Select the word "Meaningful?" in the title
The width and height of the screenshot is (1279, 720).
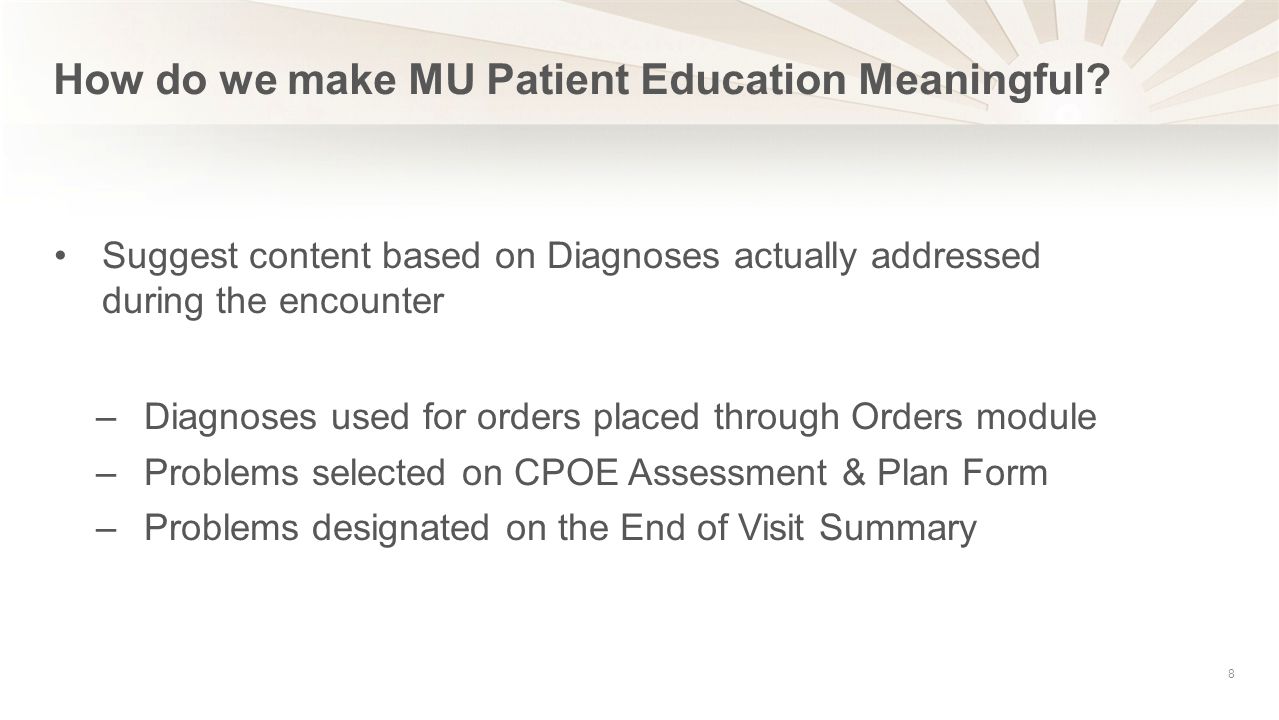point(977,80)
